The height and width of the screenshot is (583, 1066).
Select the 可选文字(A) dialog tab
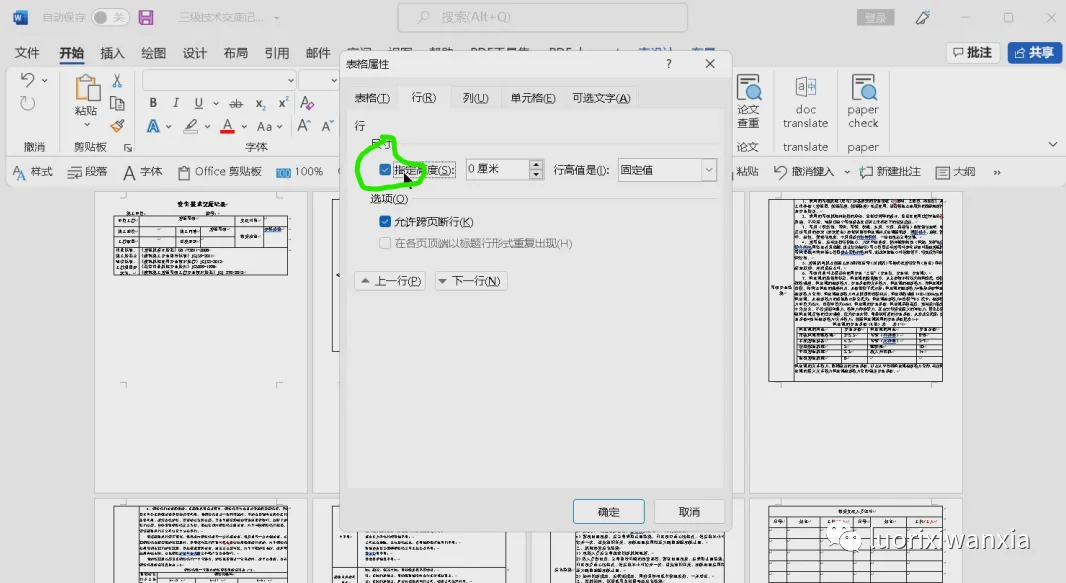click(601, 98)
